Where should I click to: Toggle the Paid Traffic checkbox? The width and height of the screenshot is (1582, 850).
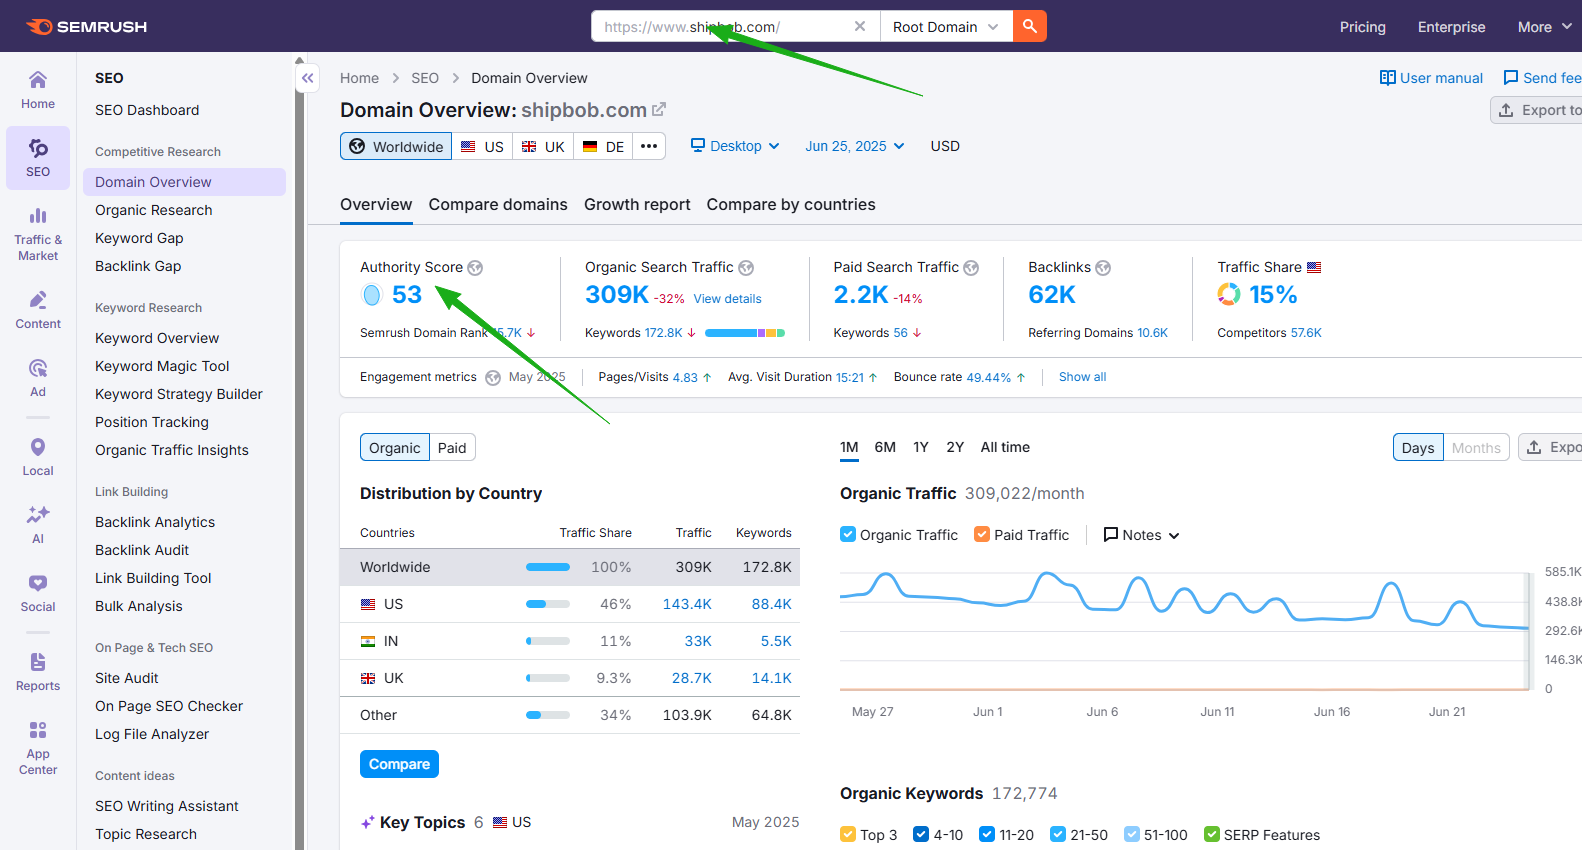tap(982, 534)
